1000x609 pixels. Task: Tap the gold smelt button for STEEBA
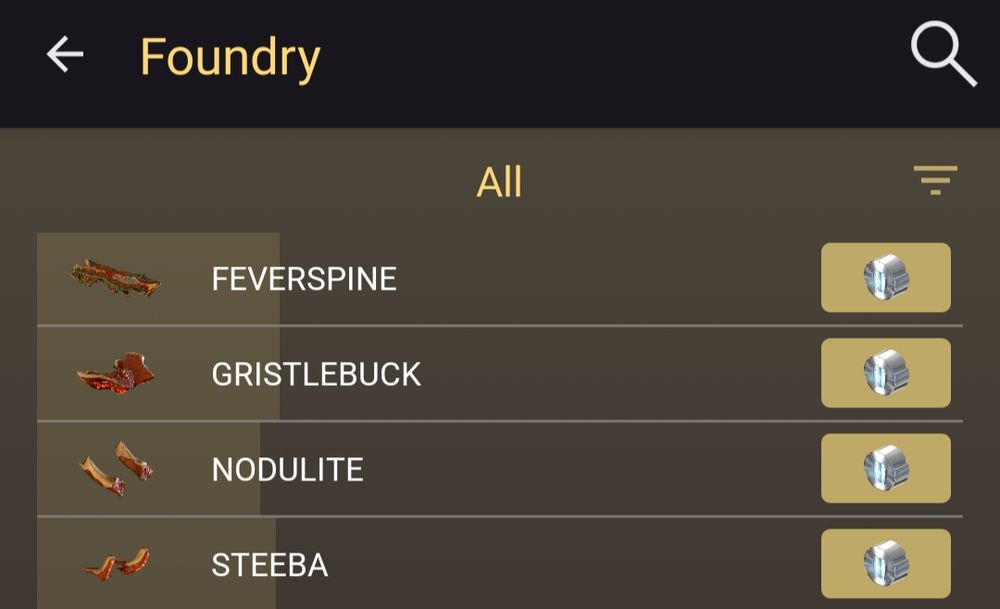885,562
